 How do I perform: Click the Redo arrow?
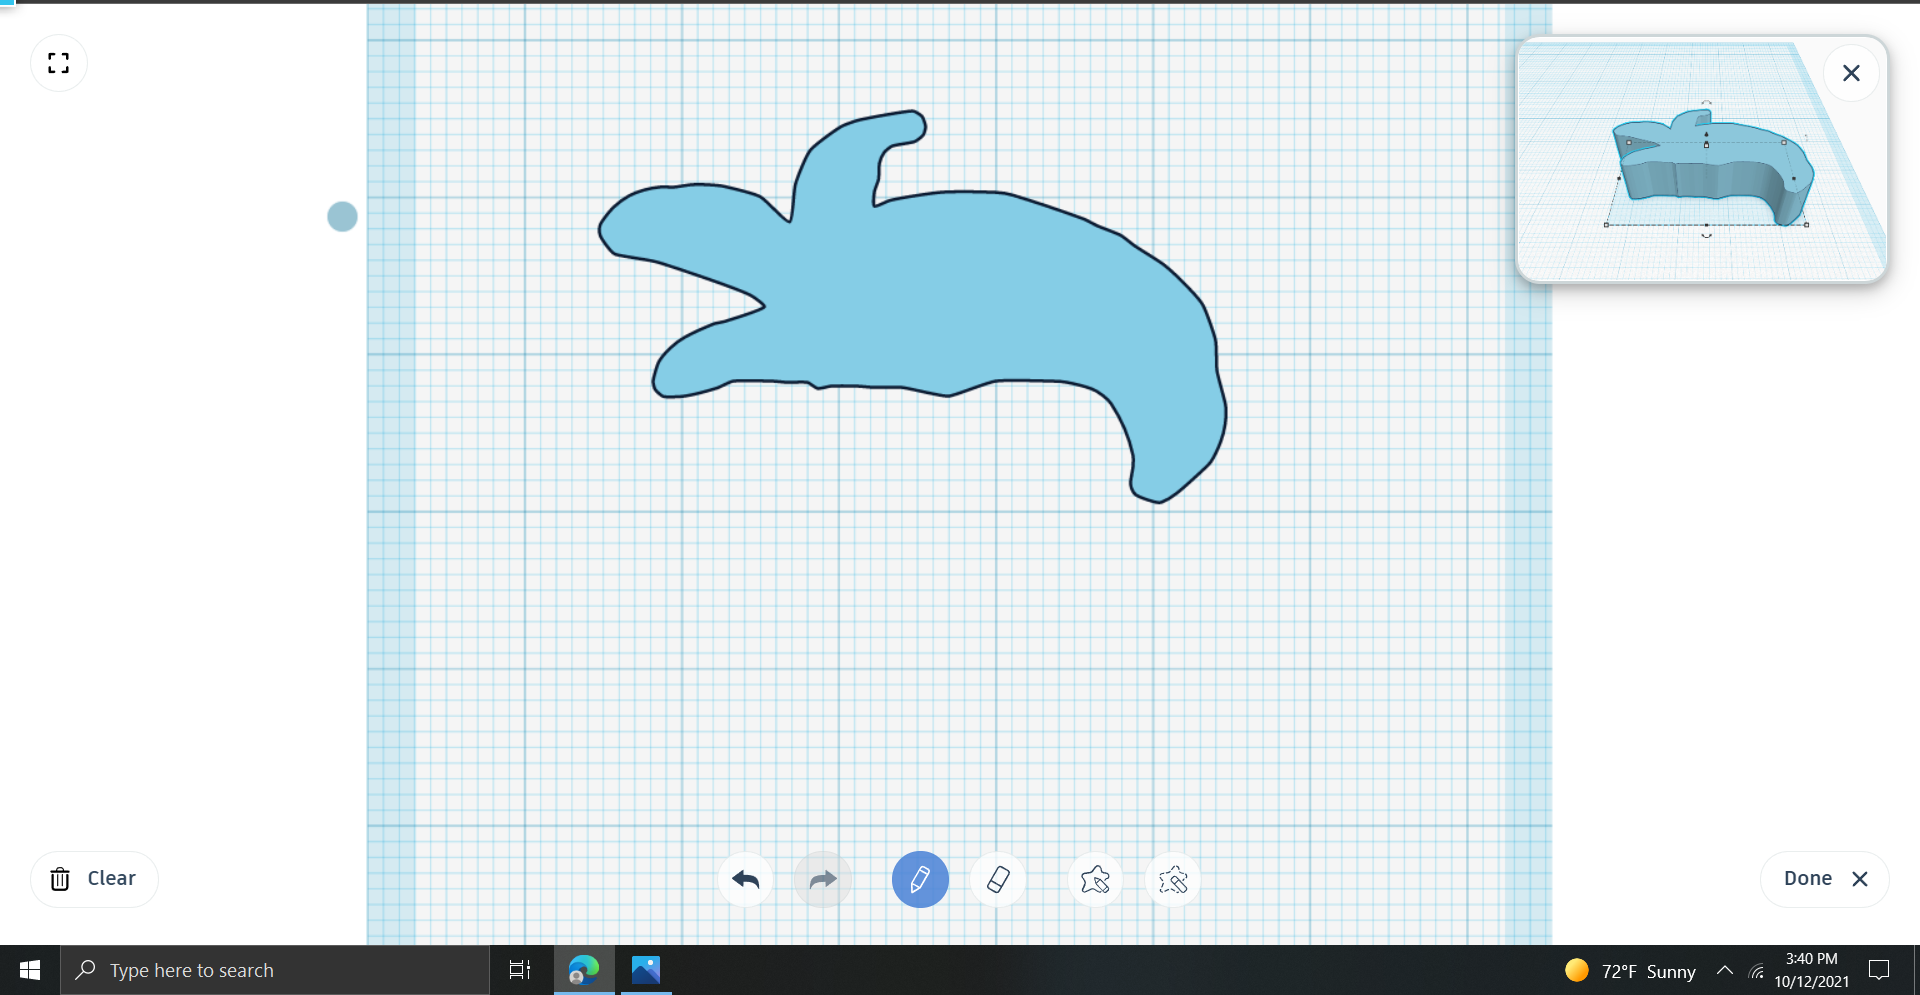[x=822, y=879]
